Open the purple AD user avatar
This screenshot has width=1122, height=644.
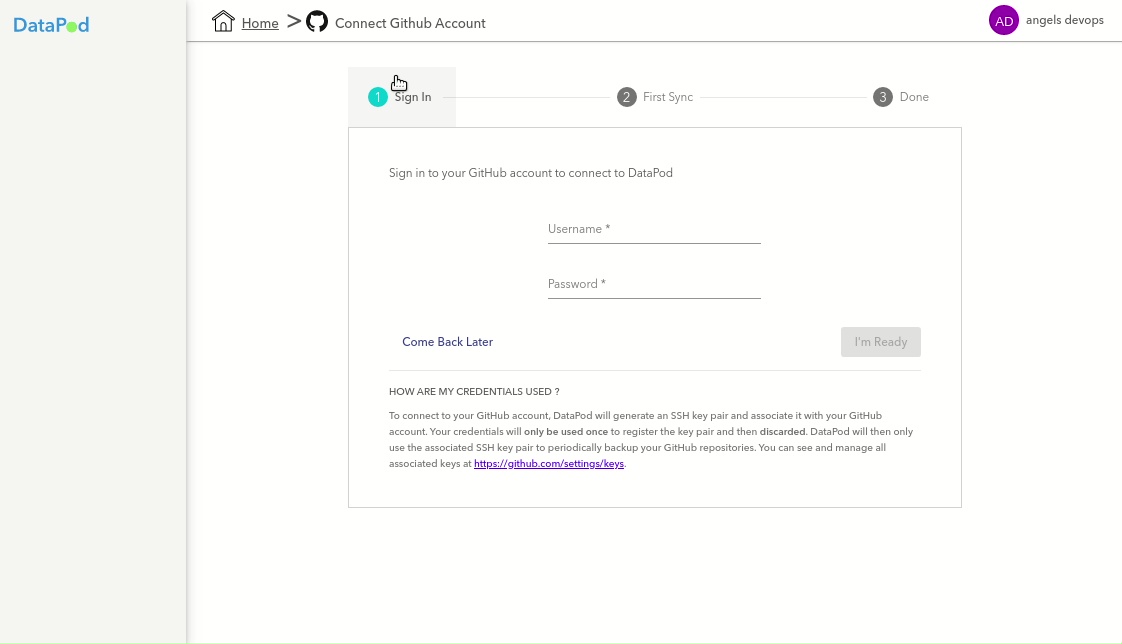(1003, 20)
